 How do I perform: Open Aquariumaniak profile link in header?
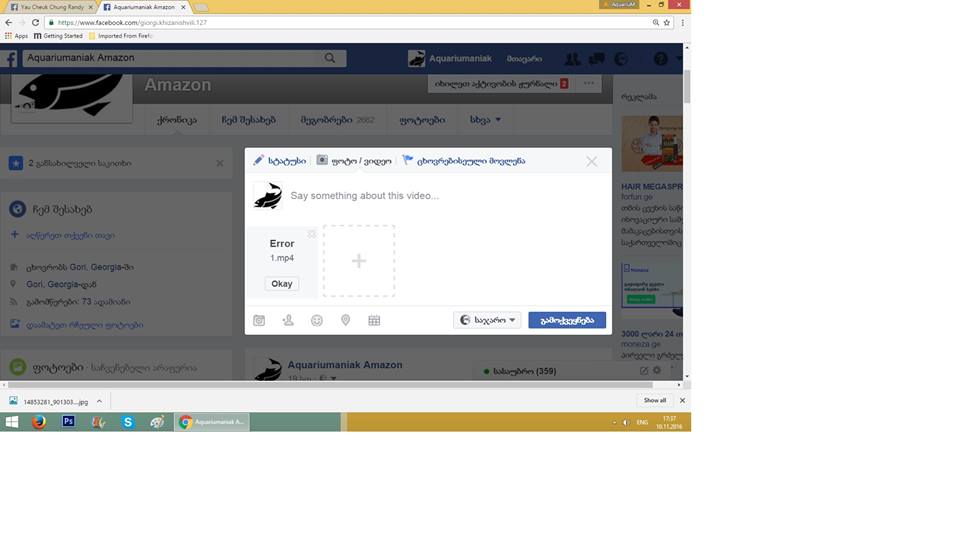(x=450, y=59)
